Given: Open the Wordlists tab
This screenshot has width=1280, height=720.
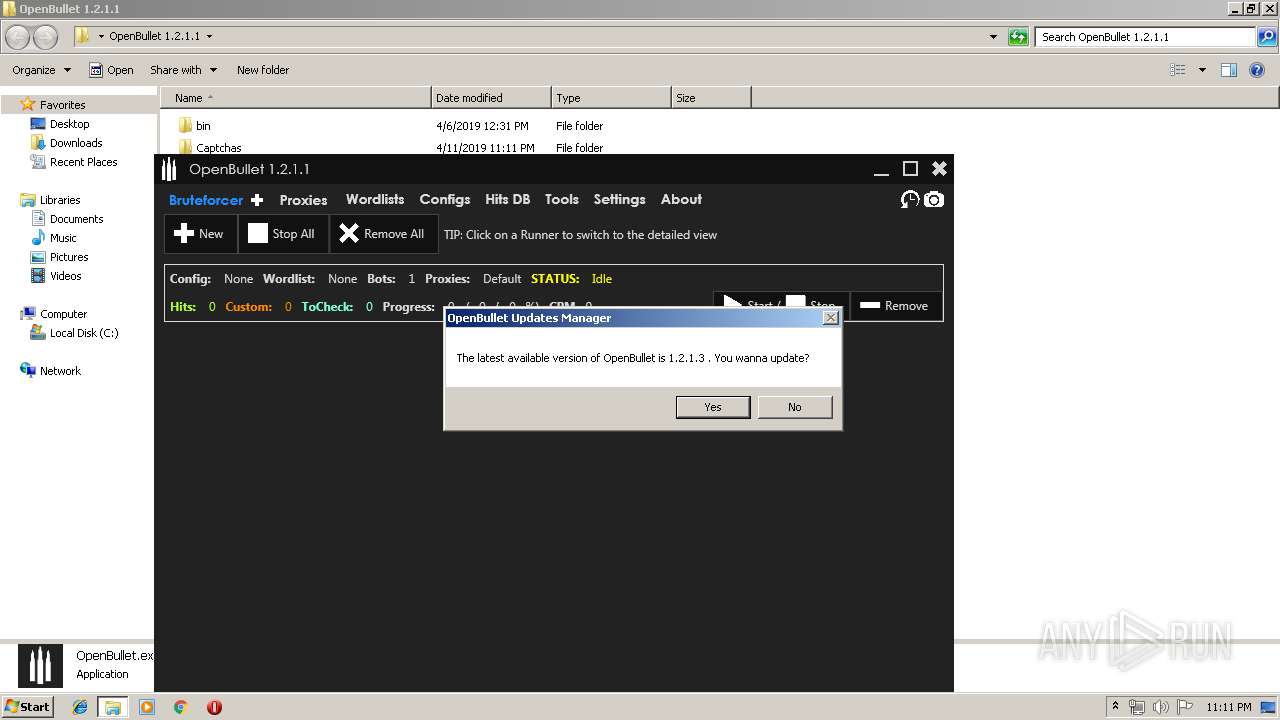Looking at the screenshot, I should 375,199.
